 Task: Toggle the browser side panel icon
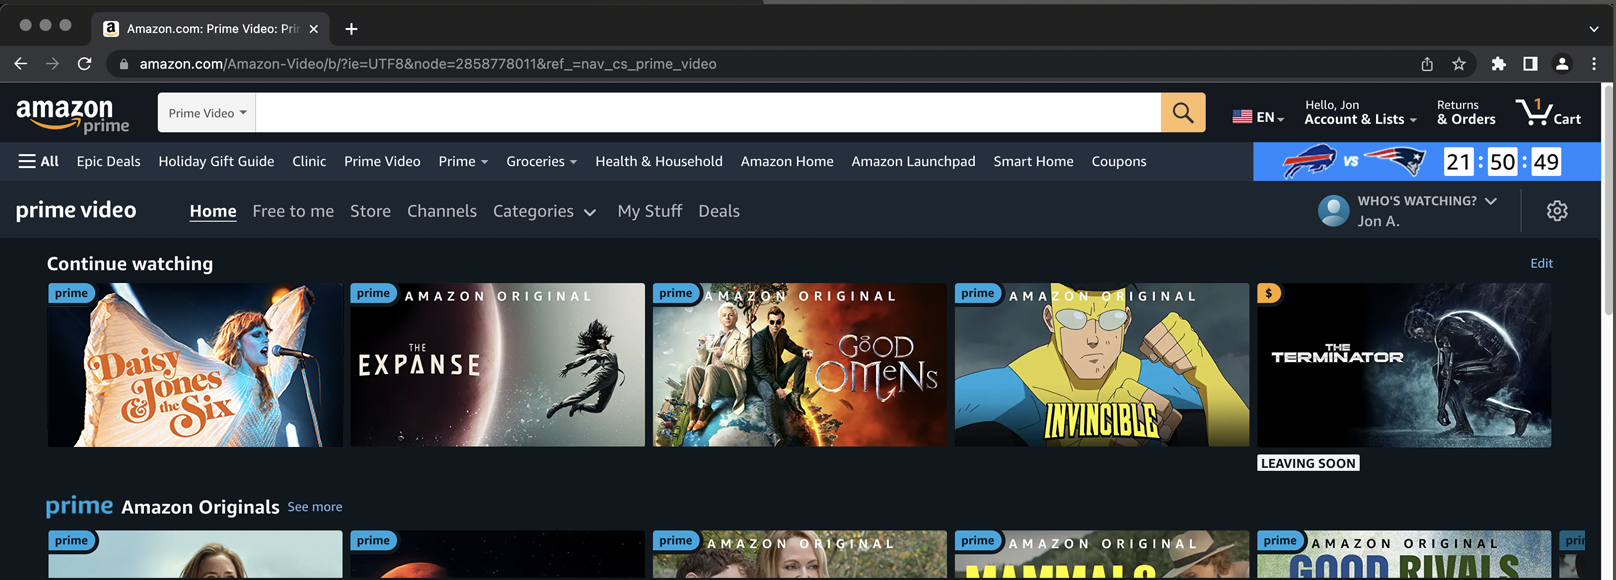(x=1530, y=64)
